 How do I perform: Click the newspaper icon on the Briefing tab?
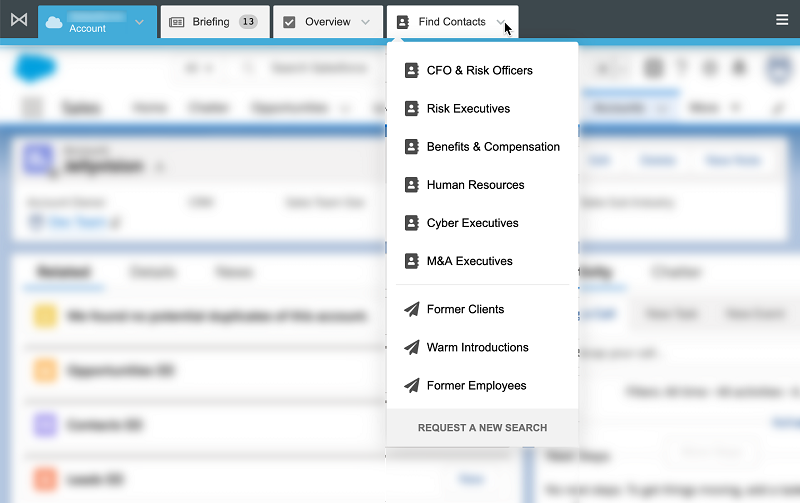pyautogui.click(x=177, y=22)
